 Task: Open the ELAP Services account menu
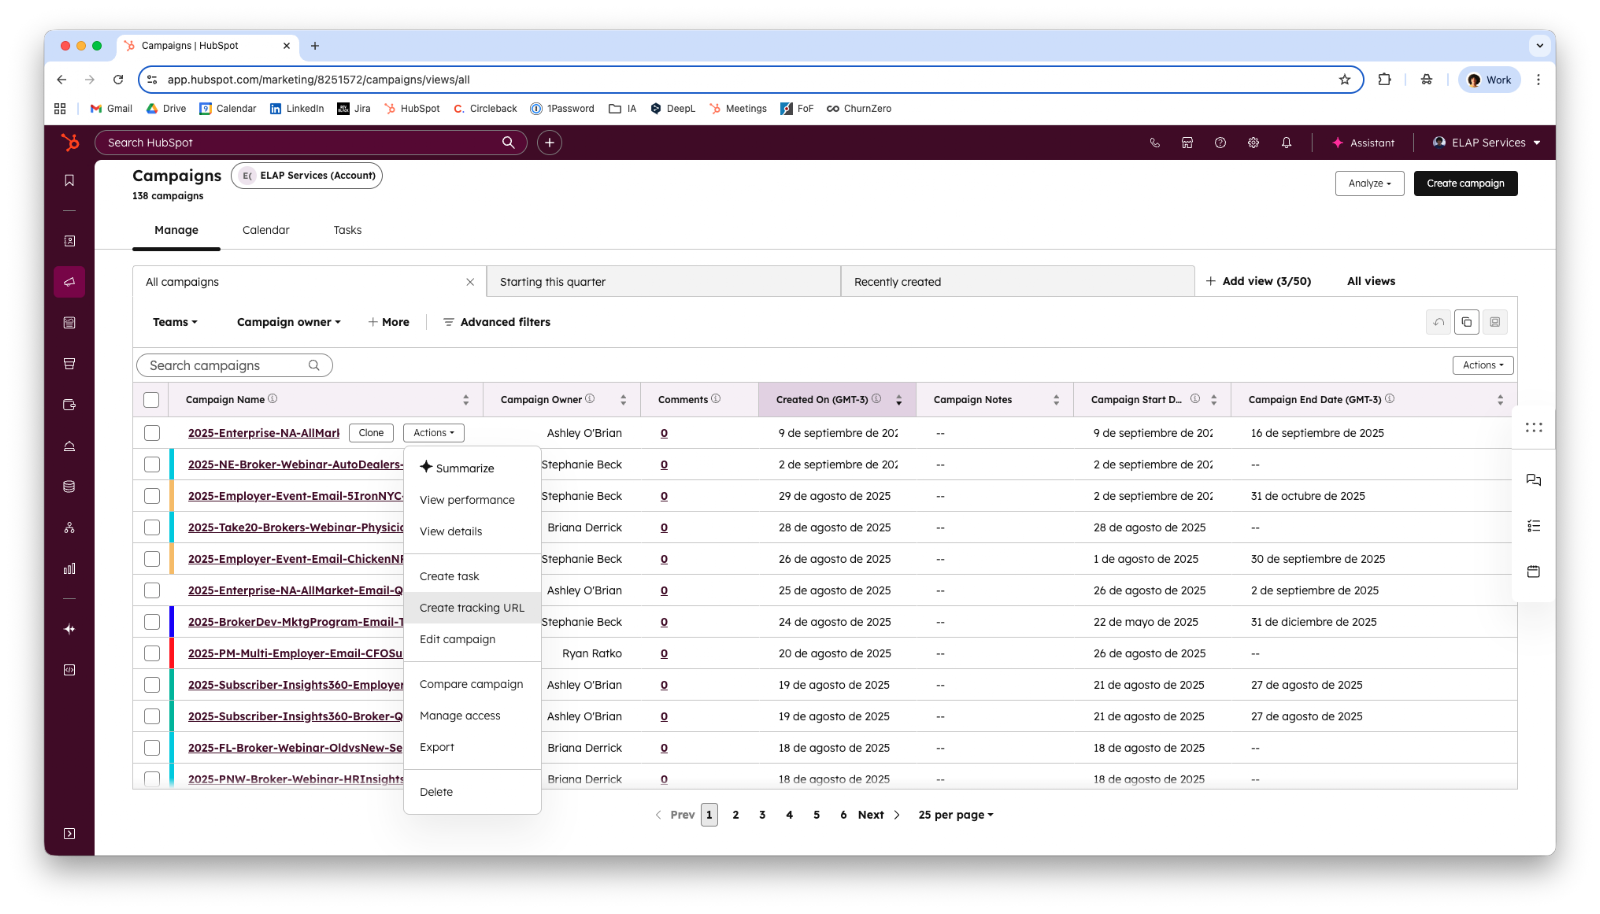tap(1487, 143)
